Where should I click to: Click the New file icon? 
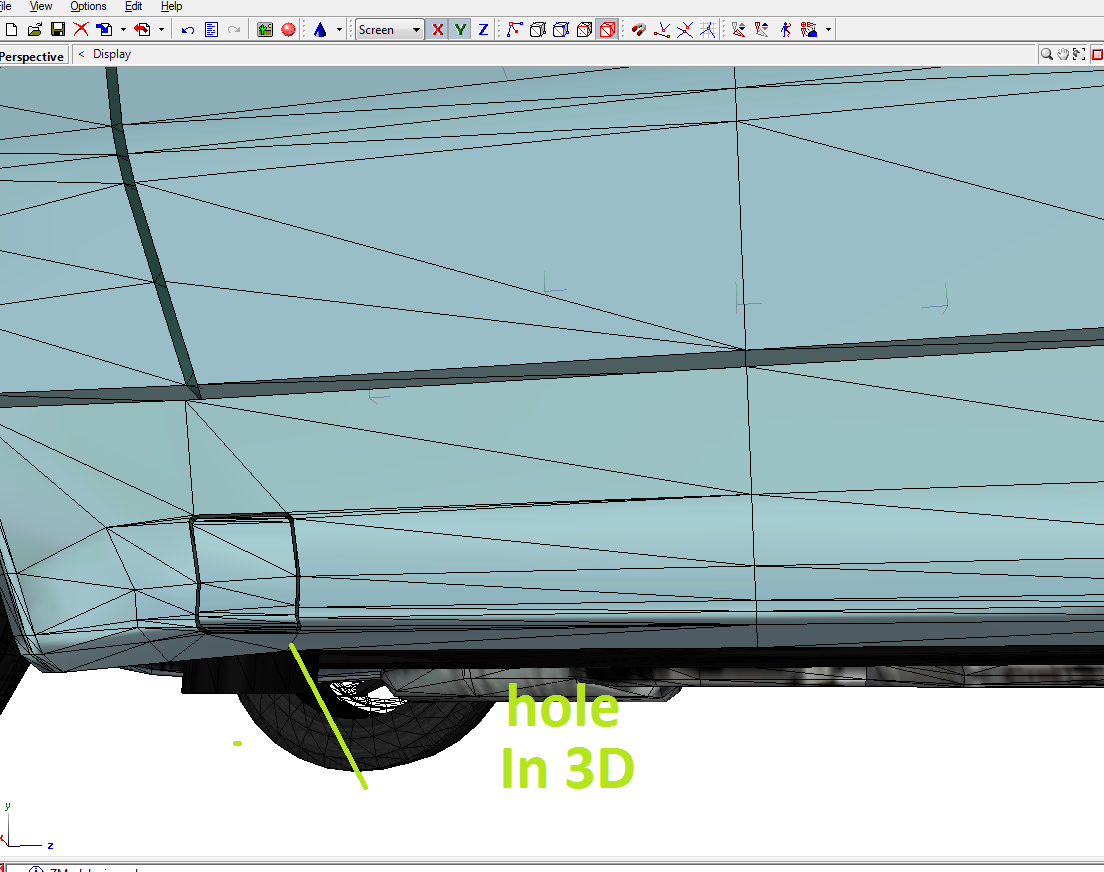point(11,30)
